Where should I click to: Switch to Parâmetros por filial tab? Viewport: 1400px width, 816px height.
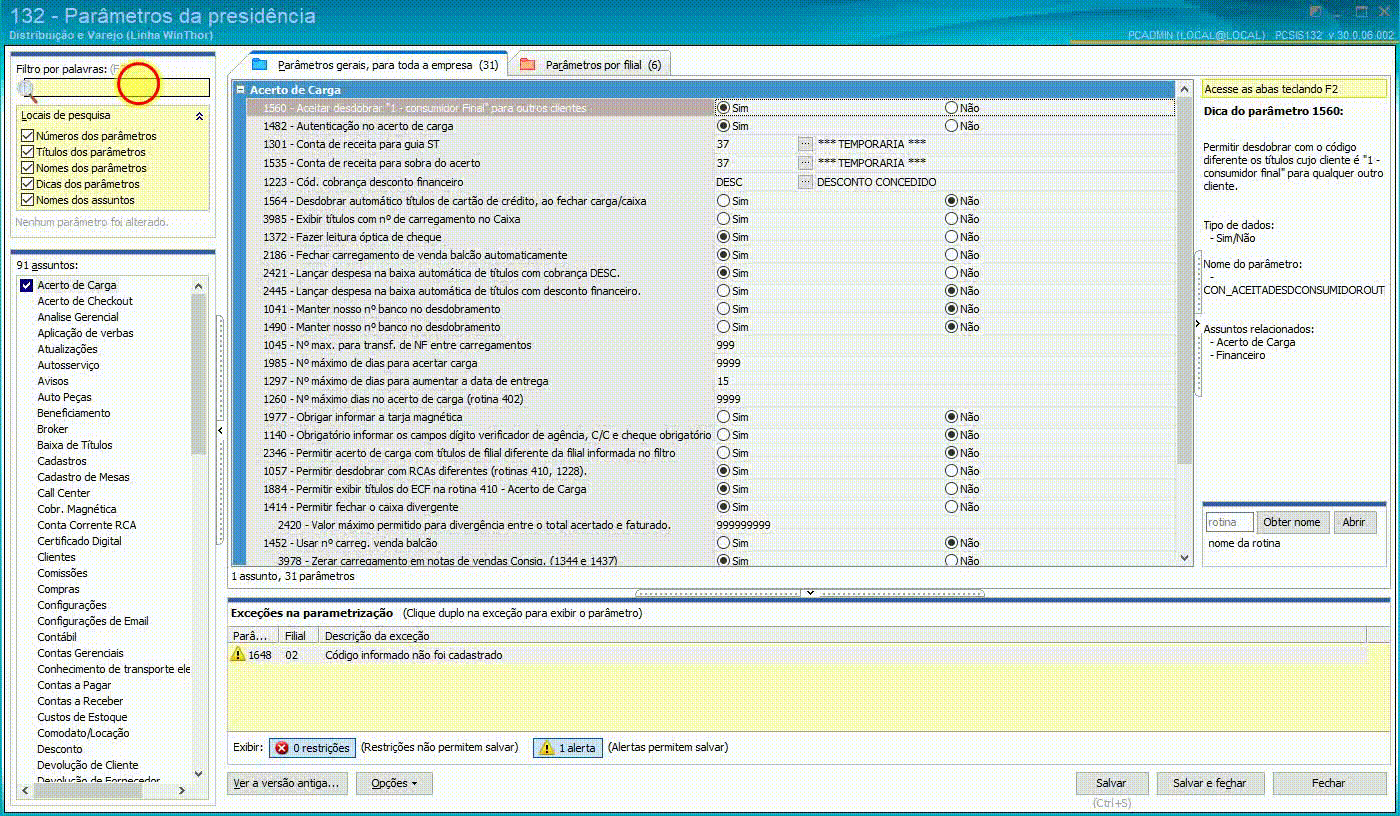point(591,65)
